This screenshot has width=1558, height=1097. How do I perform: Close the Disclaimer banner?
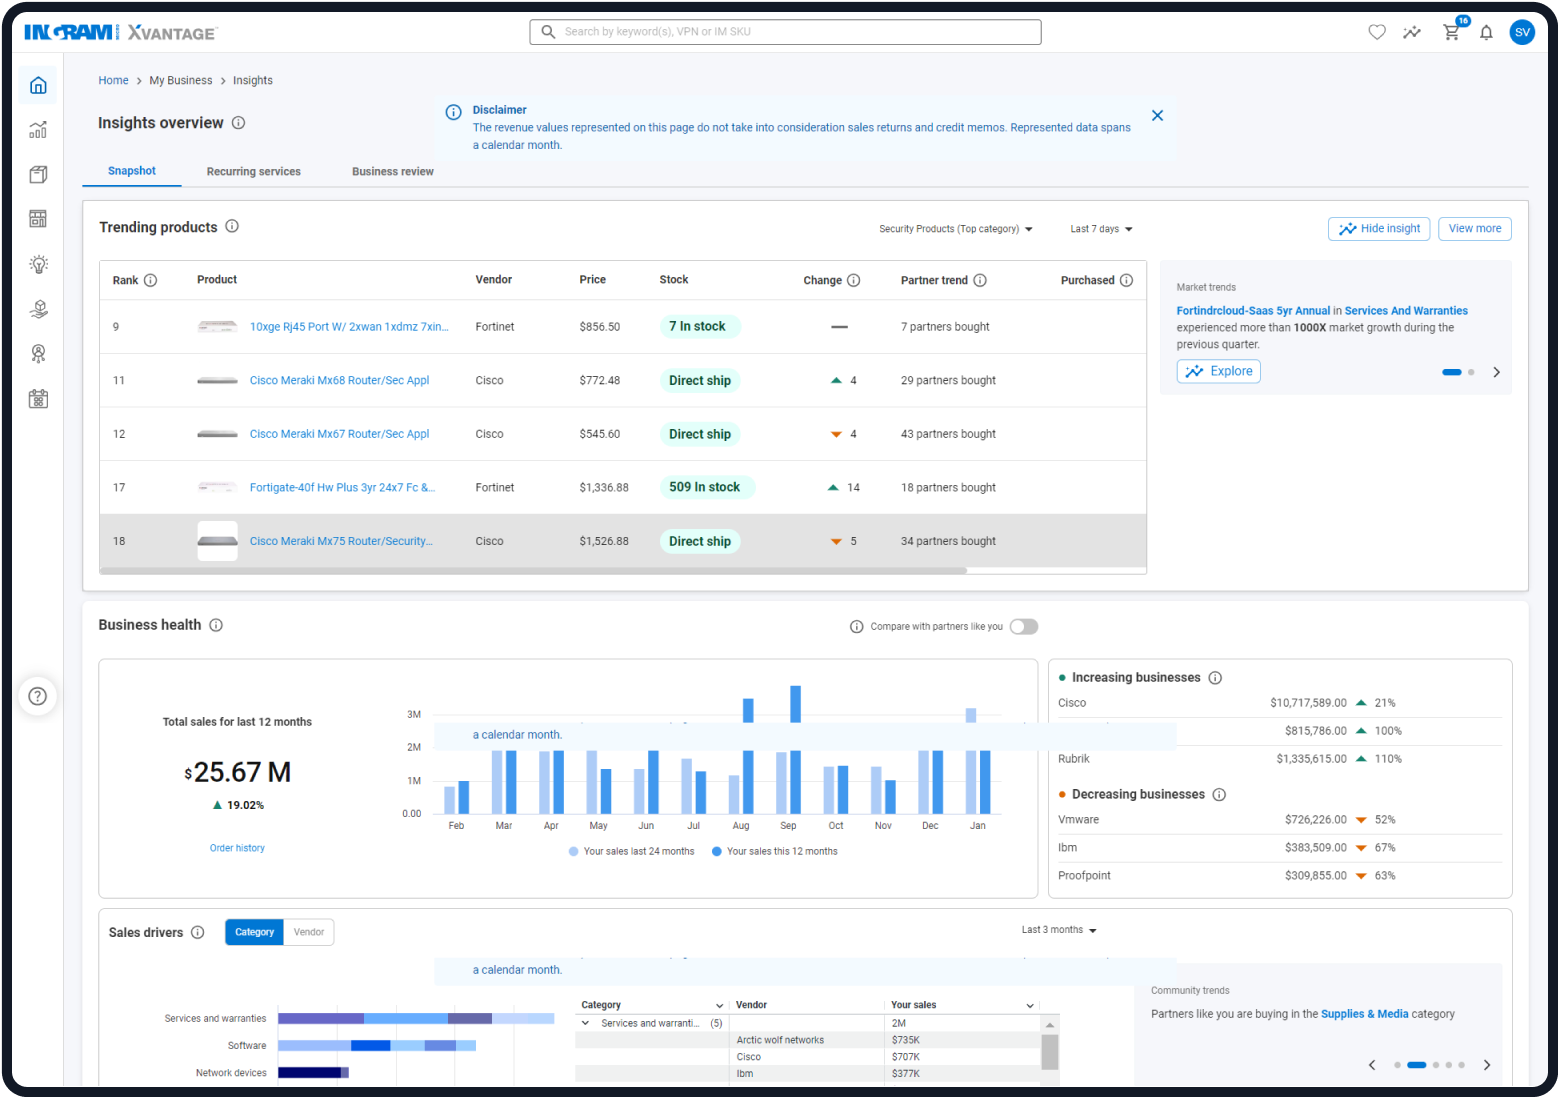tap(1157, 116)
